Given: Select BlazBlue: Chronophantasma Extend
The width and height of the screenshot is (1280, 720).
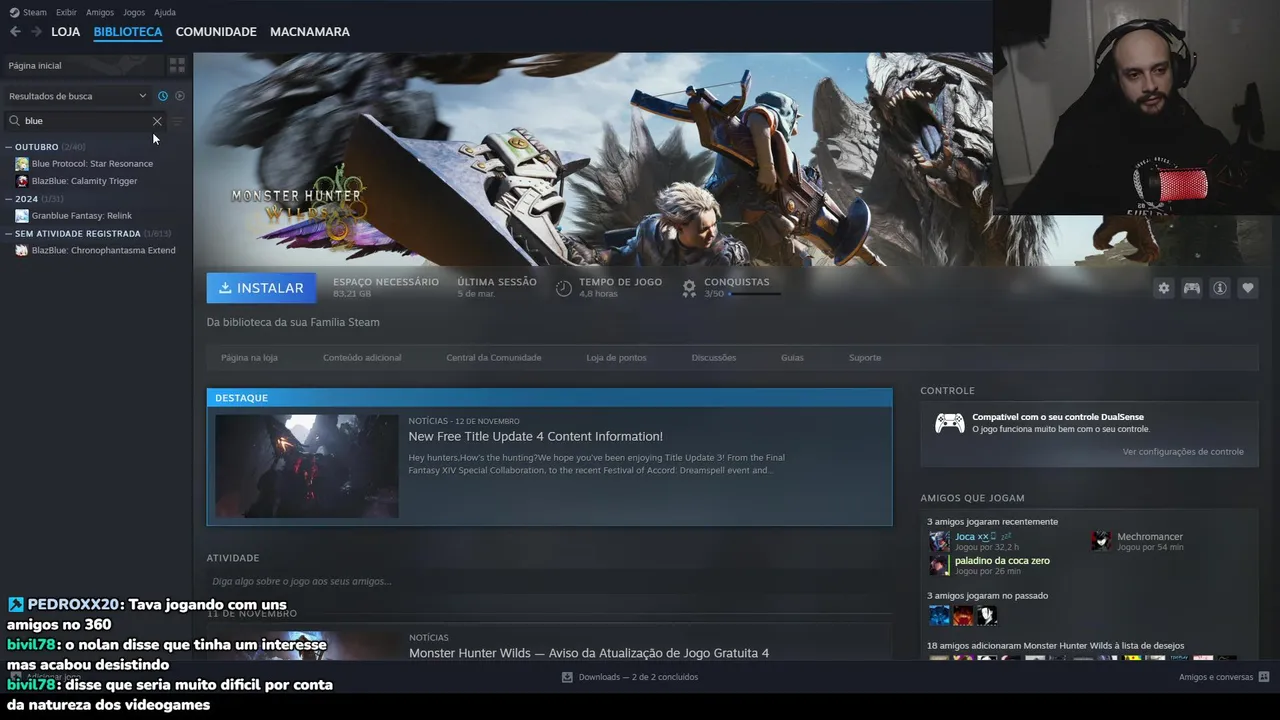Looking at the screenshot, I should (103, 250).
